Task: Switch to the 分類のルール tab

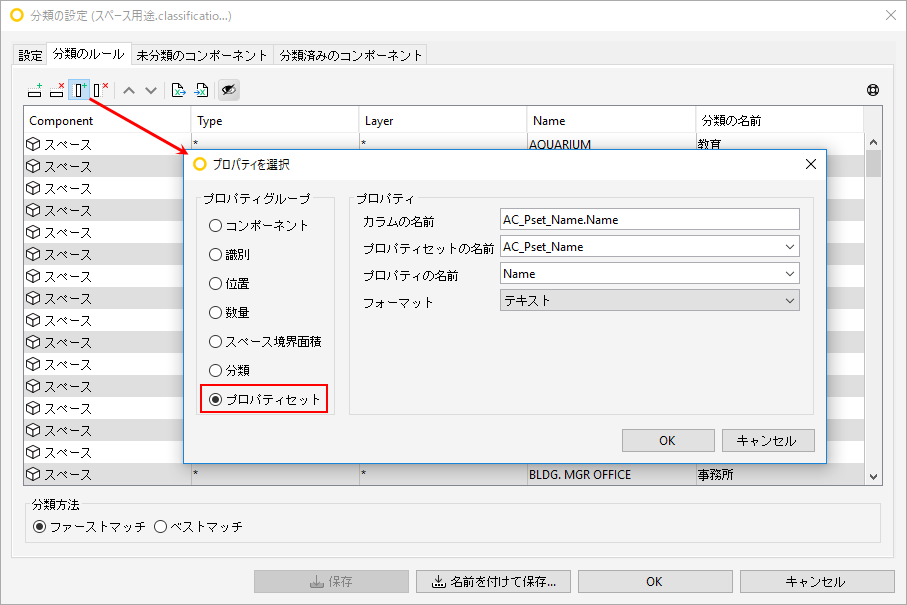Action: 89,54
